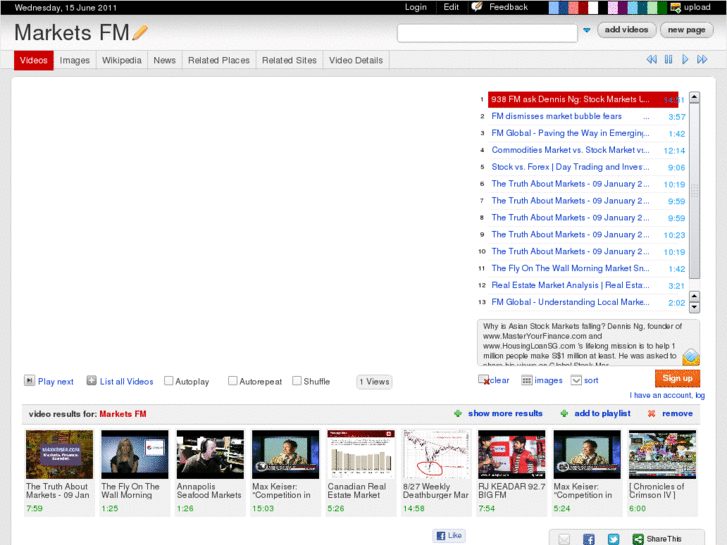Click the 1 Views button
Image resolution: width=727 pixels, height=545 pixels.
(374, 382)
